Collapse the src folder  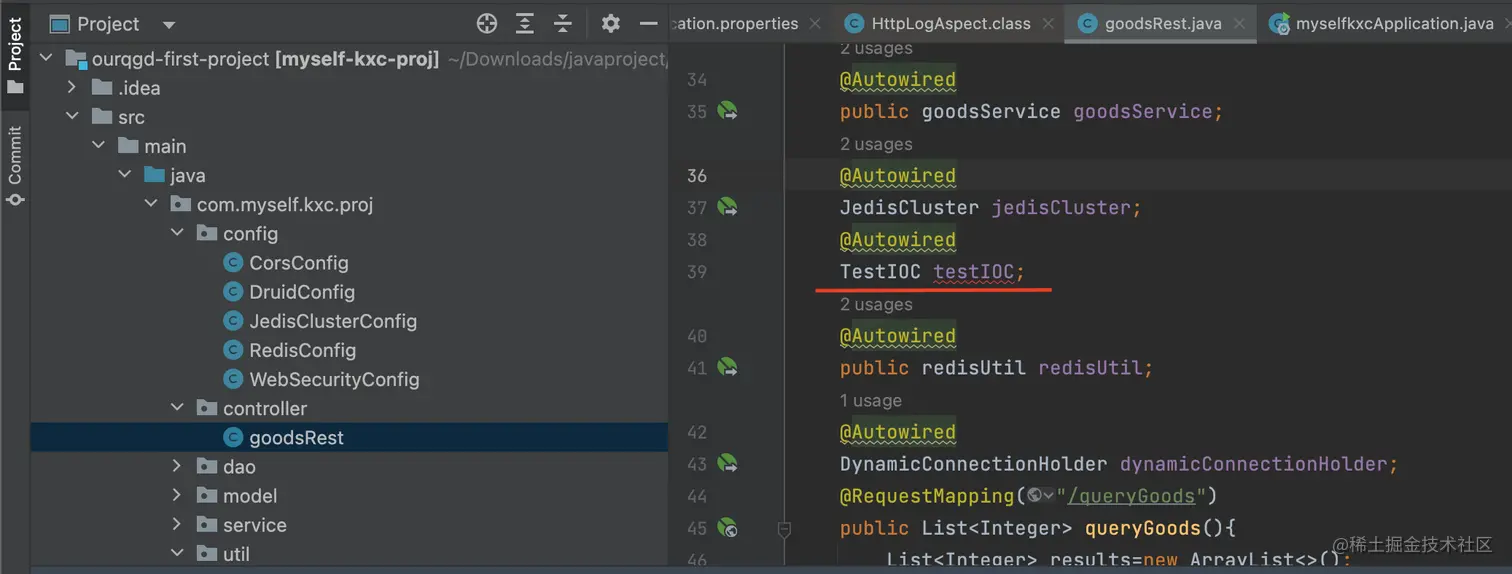72,117
